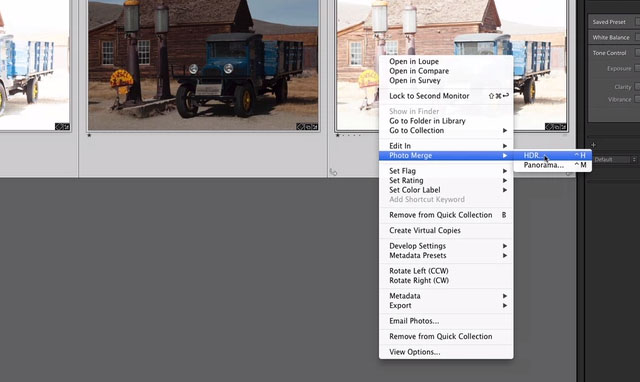Image resolution: width=640 pixels, height=382 pixels.
Task: Click the Tone Control label
Action: [x=609, y=53]
